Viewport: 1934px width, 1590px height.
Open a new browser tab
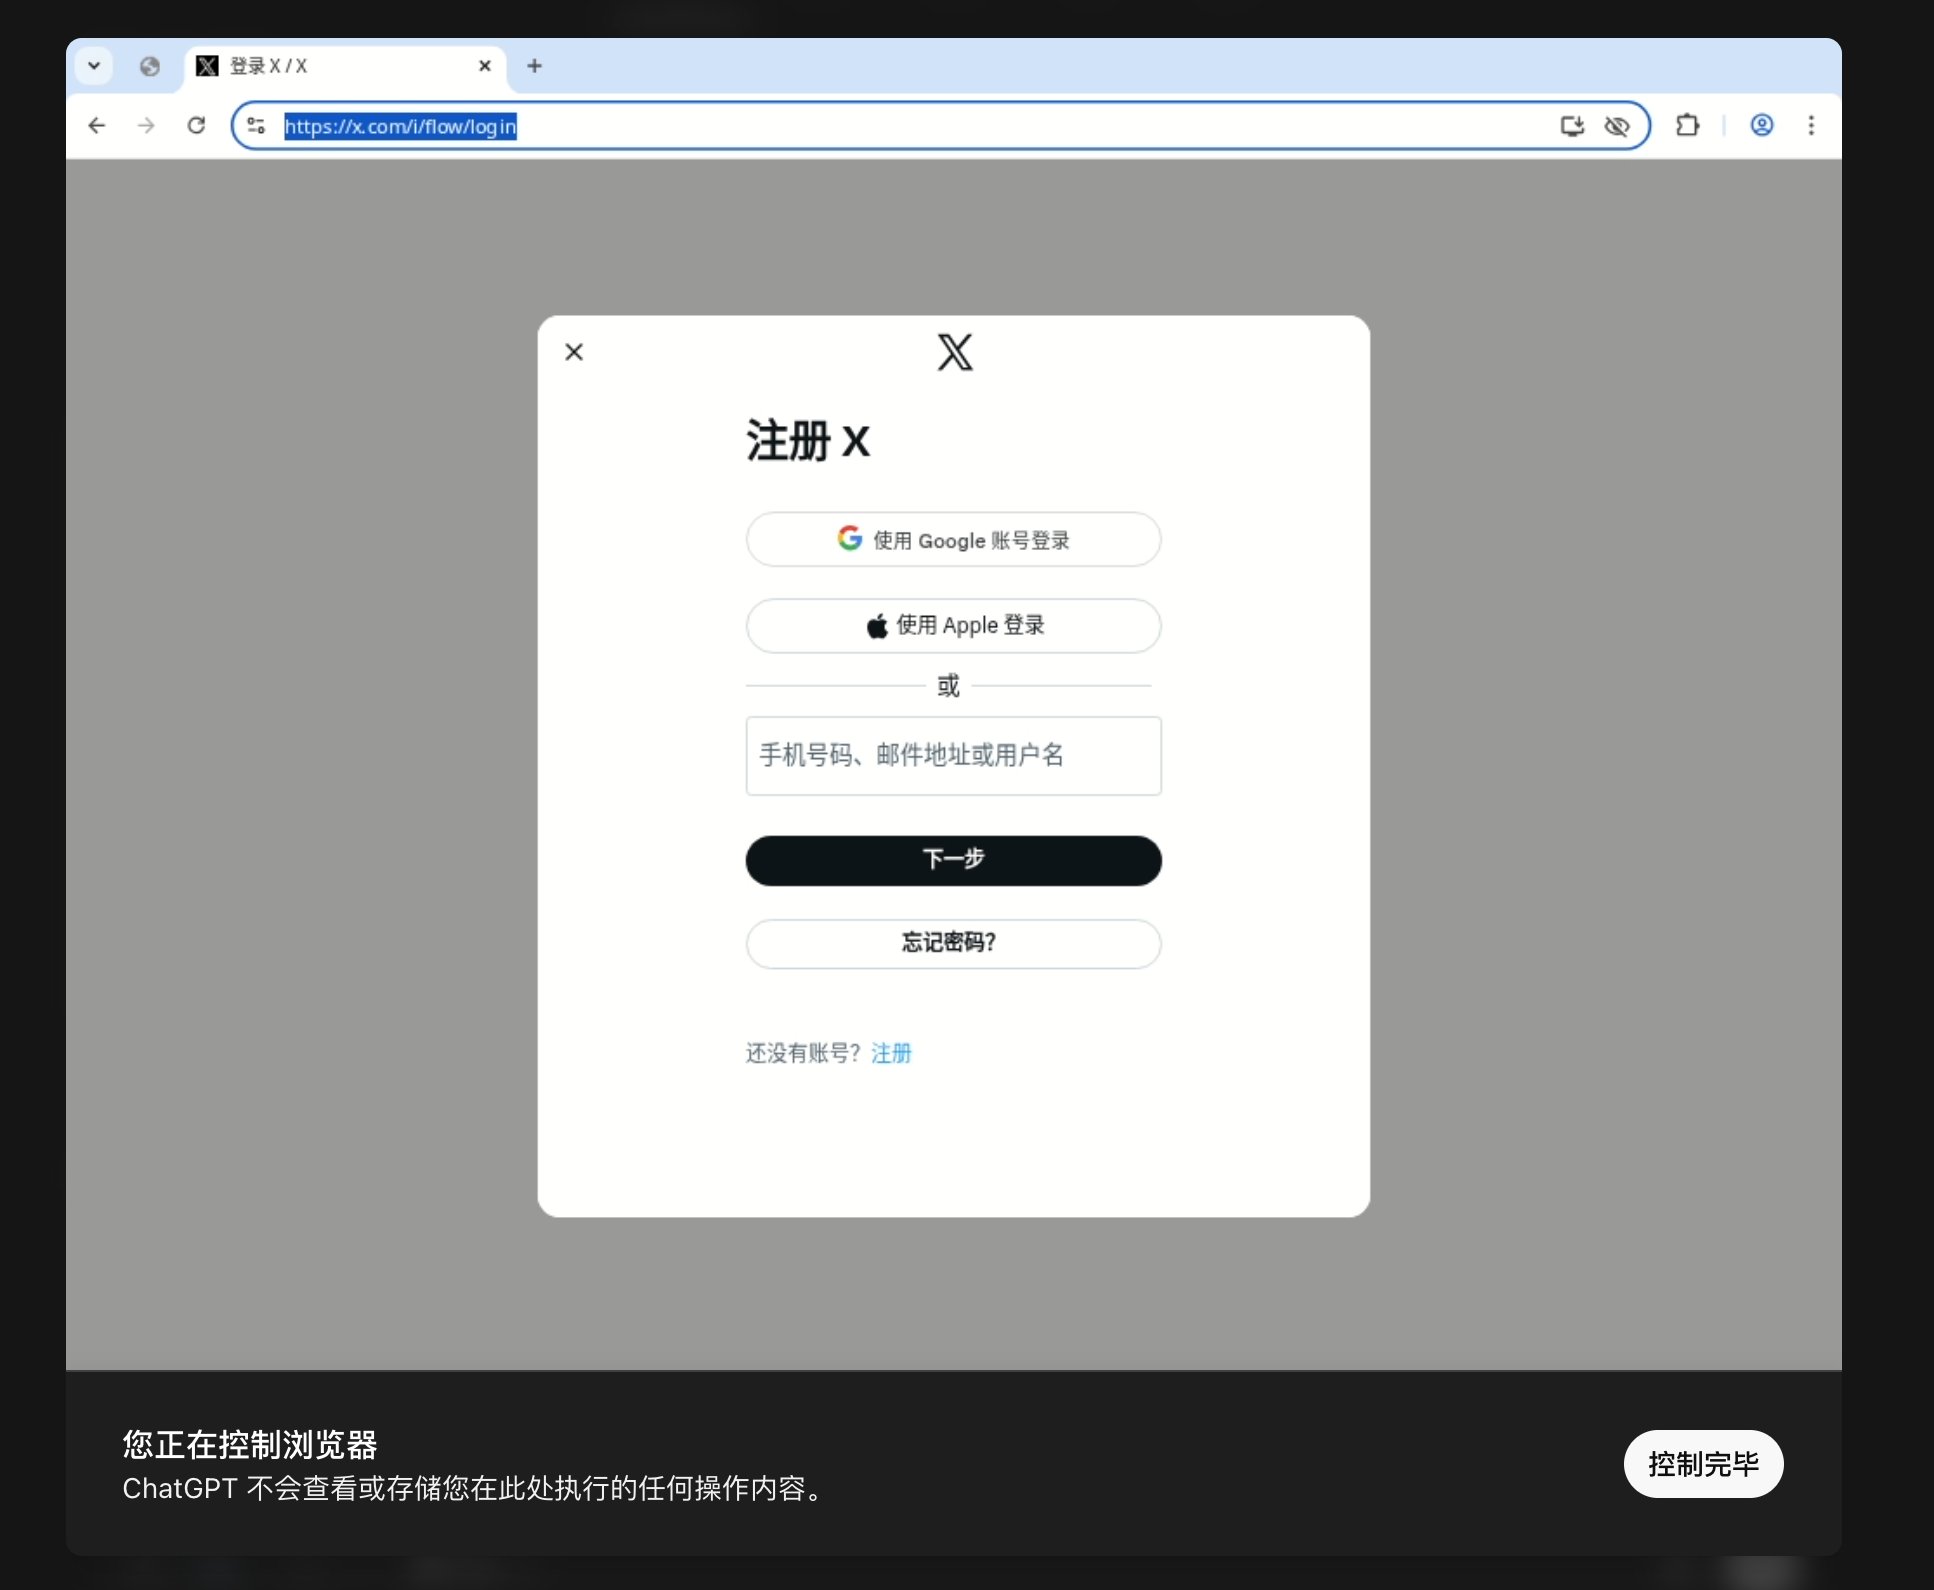pyautogui.click(x=534, y=66)
